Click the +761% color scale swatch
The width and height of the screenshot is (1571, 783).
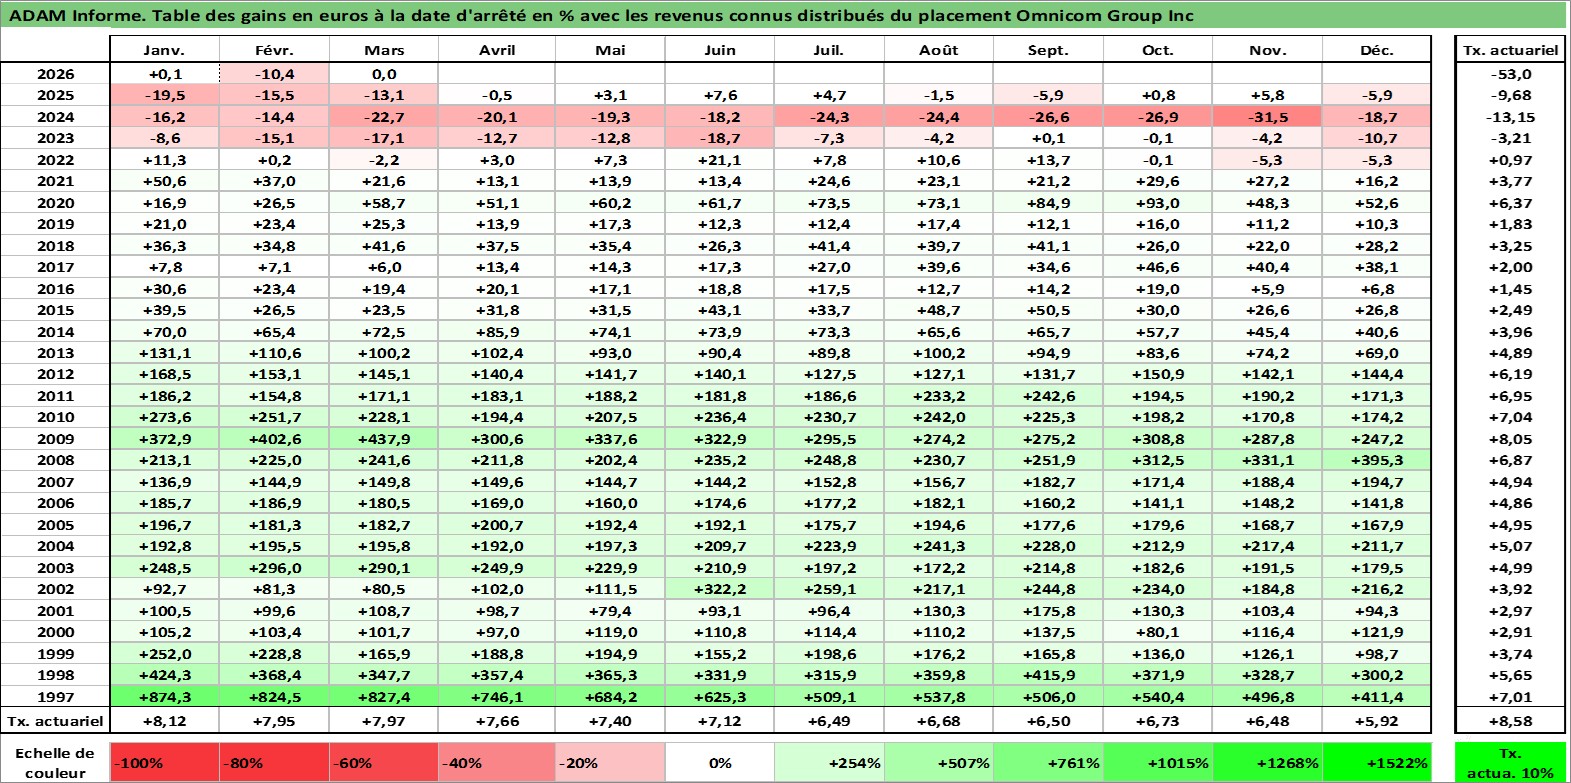click(1048, 762)
